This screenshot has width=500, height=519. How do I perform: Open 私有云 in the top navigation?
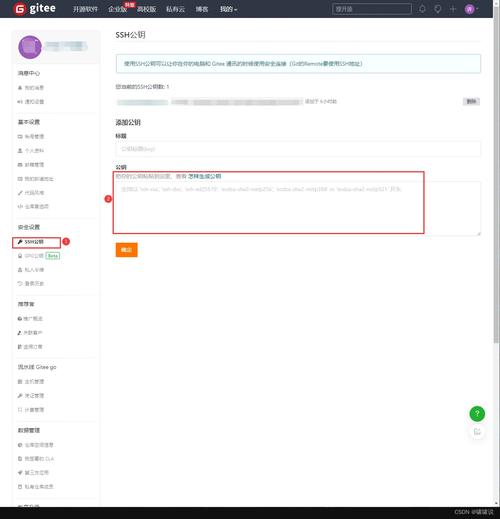click(175, 9)
